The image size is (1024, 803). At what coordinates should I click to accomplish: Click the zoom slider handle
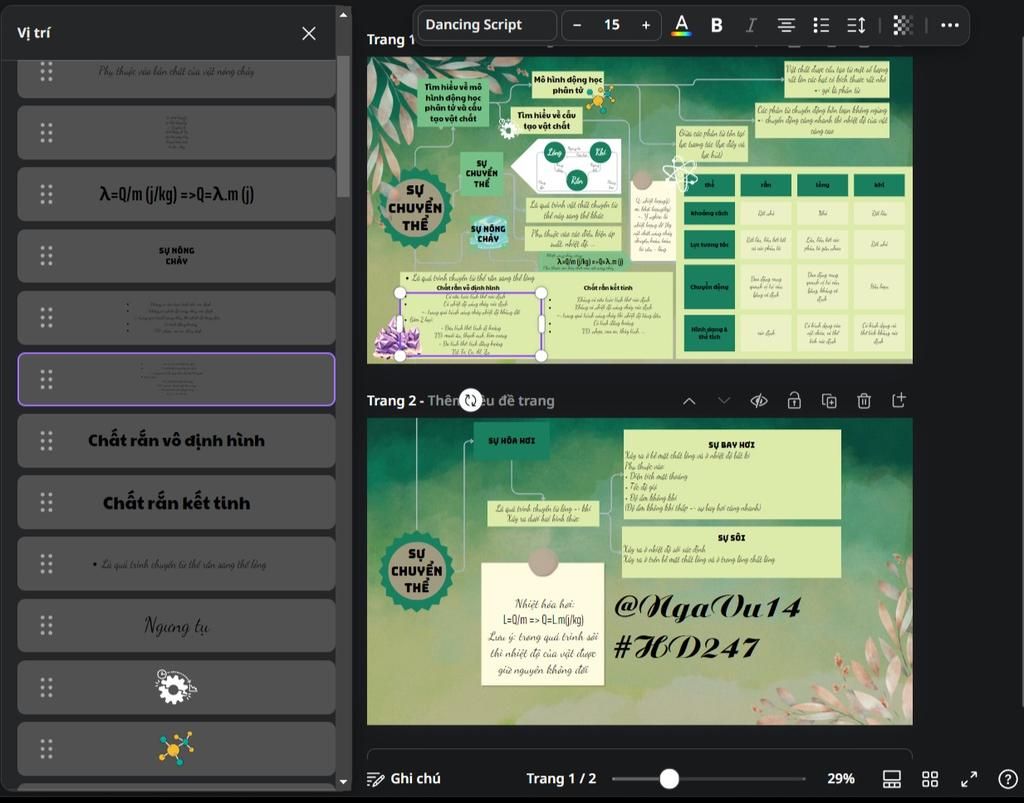click(x=669, y=778)
